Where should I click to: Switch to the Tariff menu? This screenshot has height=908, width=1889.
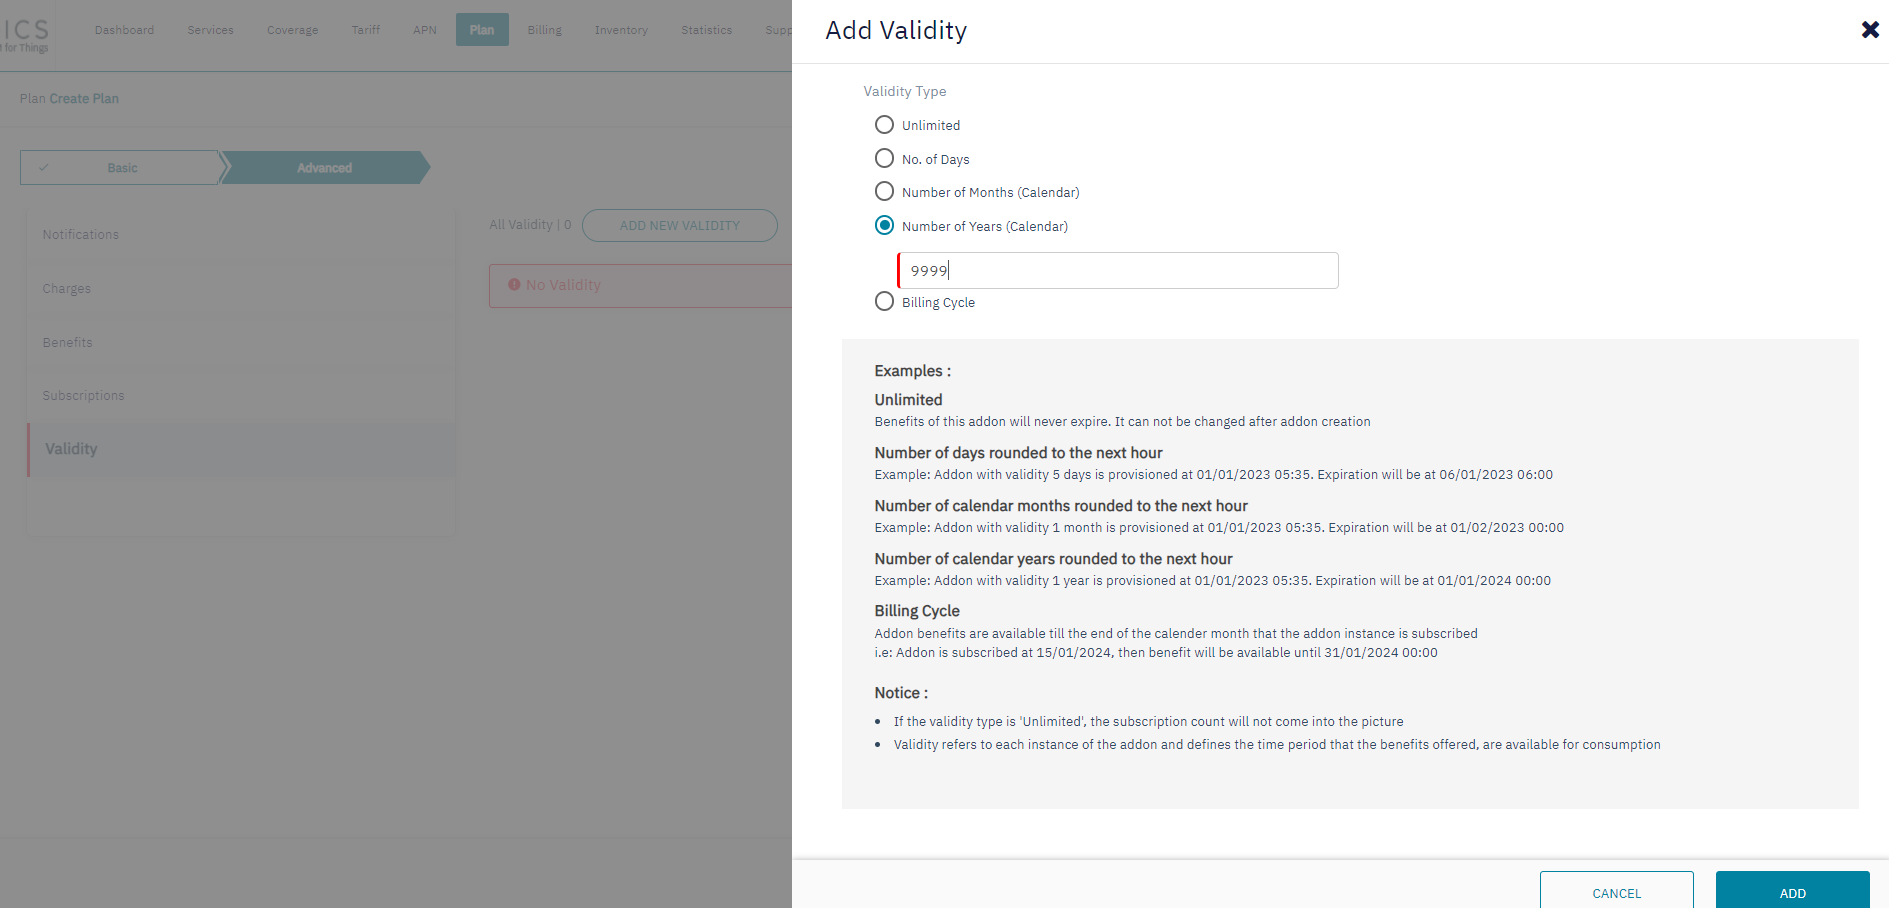point(365,30)
